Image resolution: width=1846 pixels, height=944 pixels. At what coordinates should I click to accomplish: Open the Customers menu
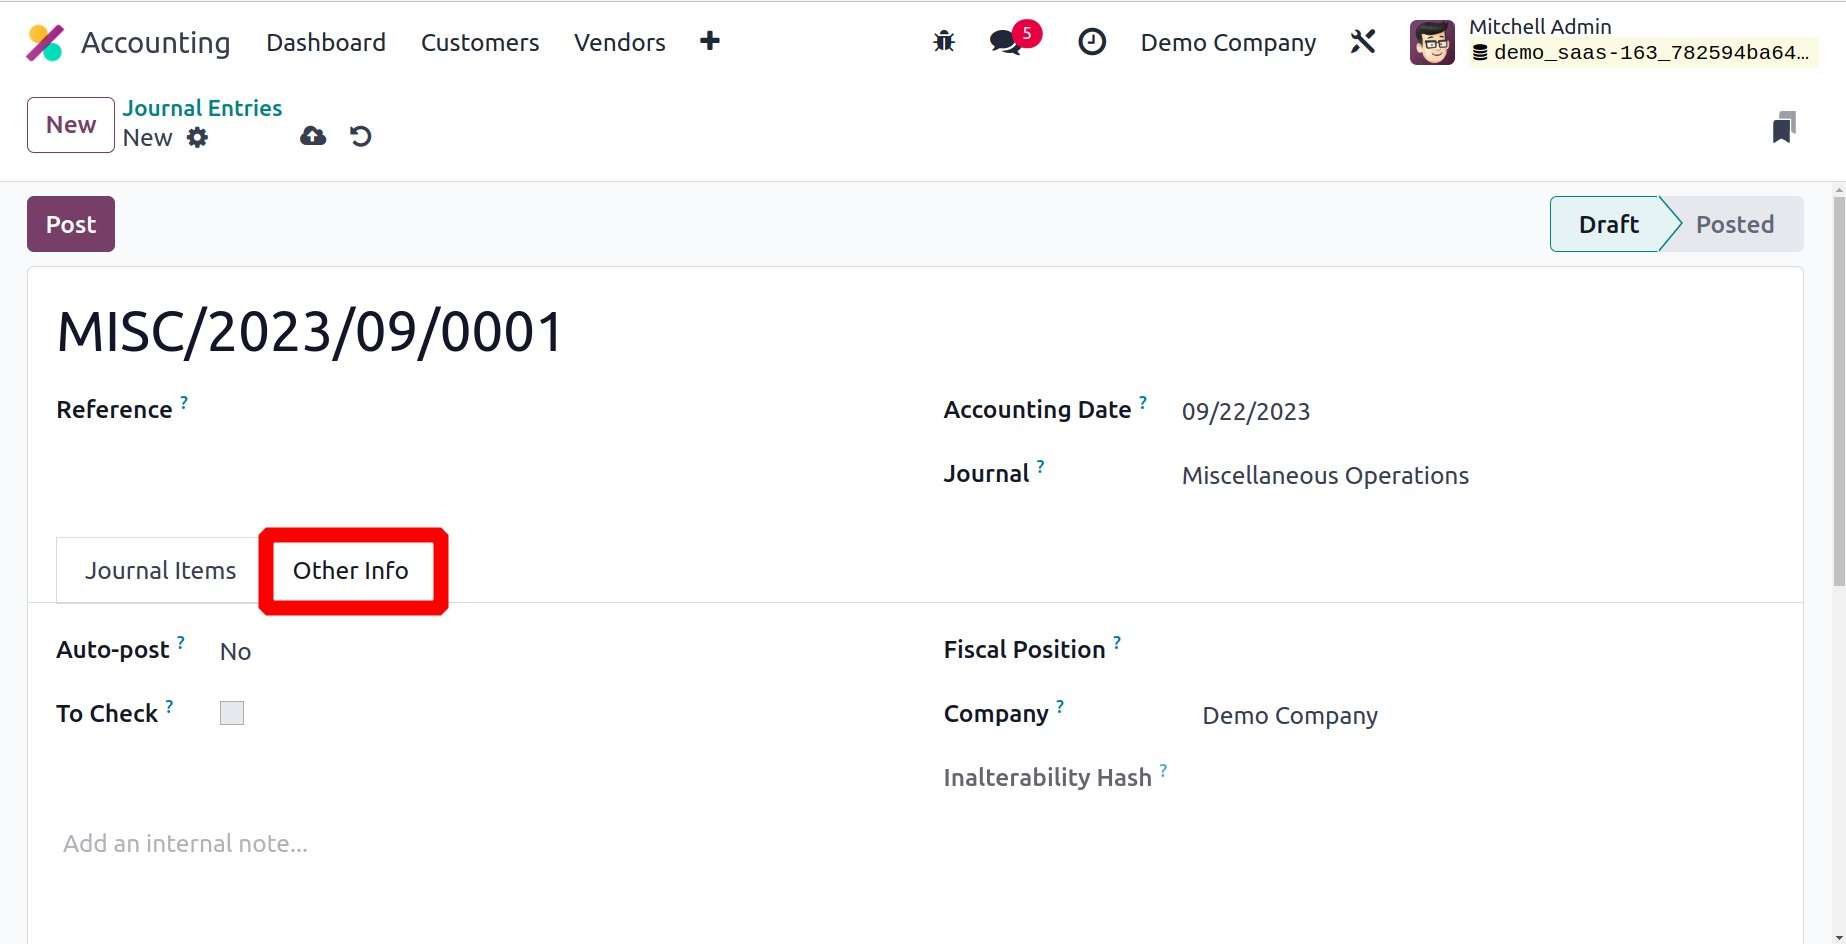479,42
